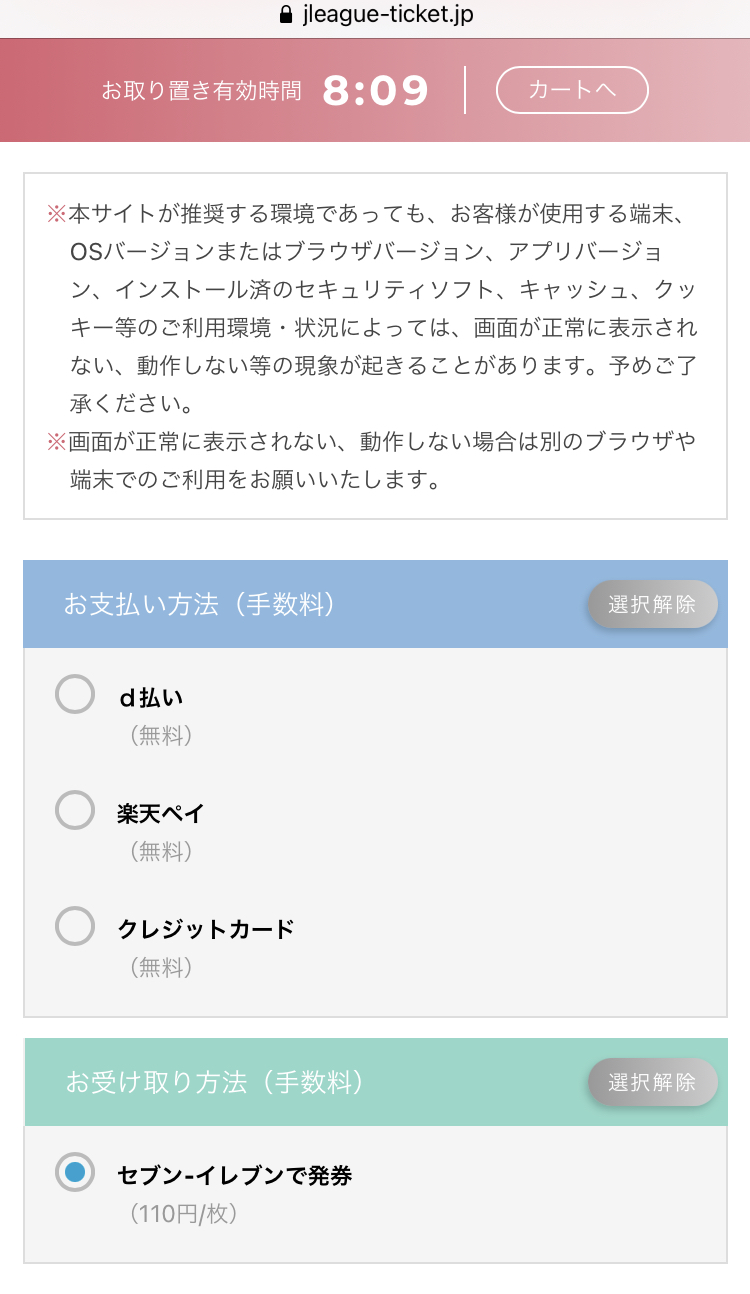Clear pickup method with its 選択解除 button
Screen dimensions: 750x1294
(x=652, y=1082)
